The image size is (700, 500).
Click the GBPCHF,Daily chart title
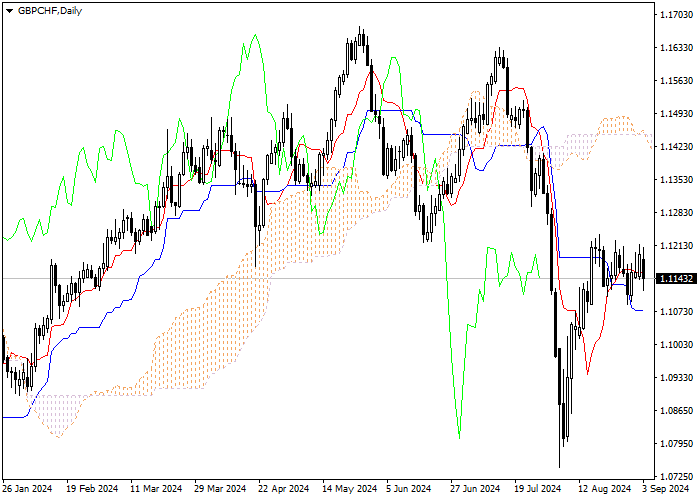pyautogui.click(x=50, y=11)
